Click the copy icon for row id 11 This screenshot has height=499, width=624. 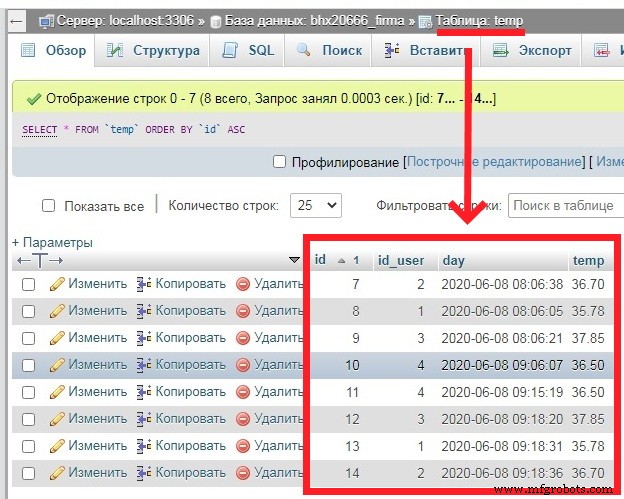(x=143, y=392)
